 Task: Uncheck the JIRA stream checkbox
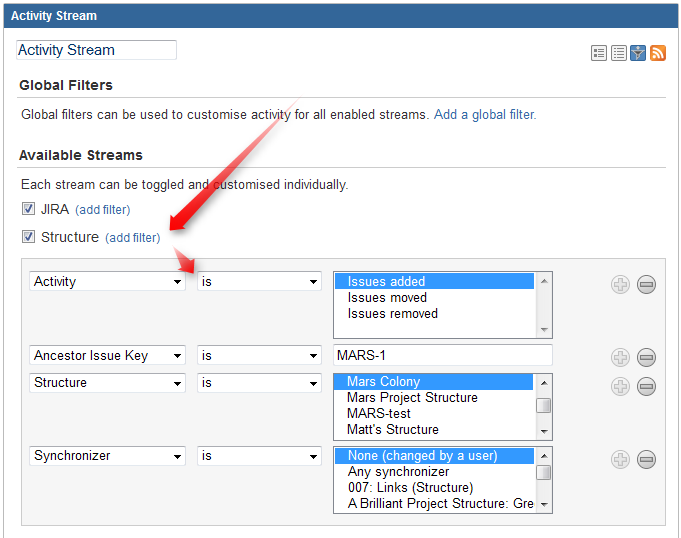[x=28, y=209]
